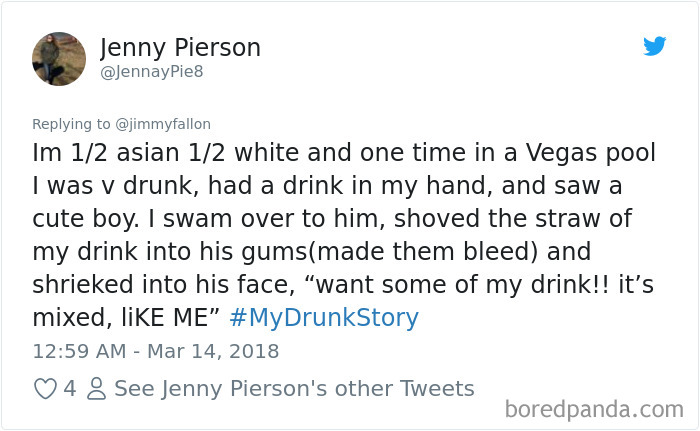This screenshot has height=431, width=700.
Task: Click the quoted phrase 'liKE ME'
Action: coord(166,318)
